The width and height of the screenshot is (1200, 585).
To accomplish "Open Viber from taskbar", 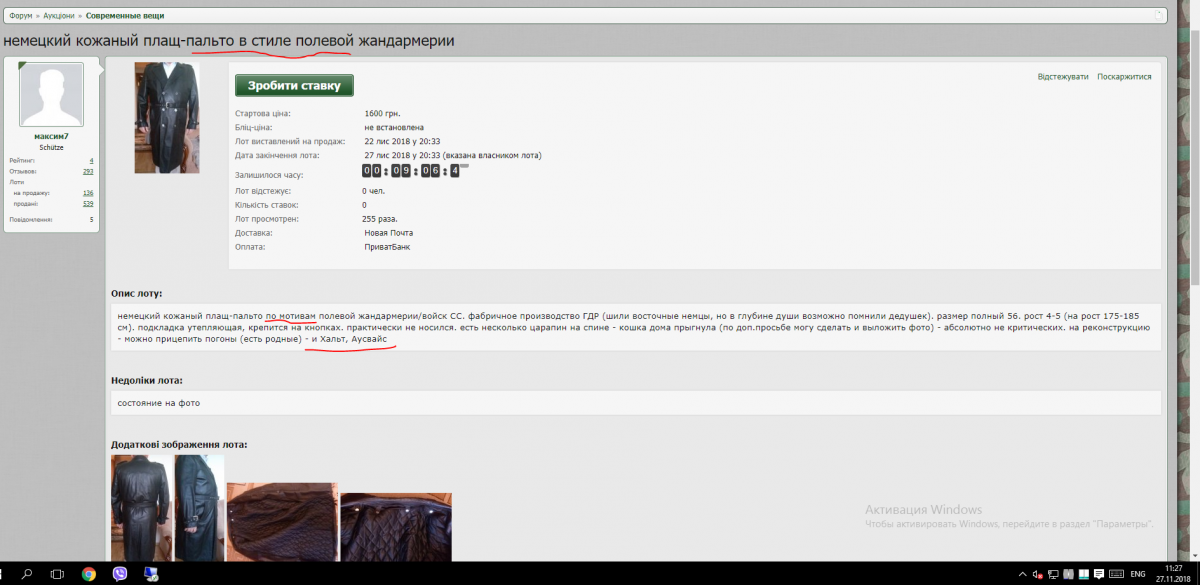I will (x=120, y=574).
